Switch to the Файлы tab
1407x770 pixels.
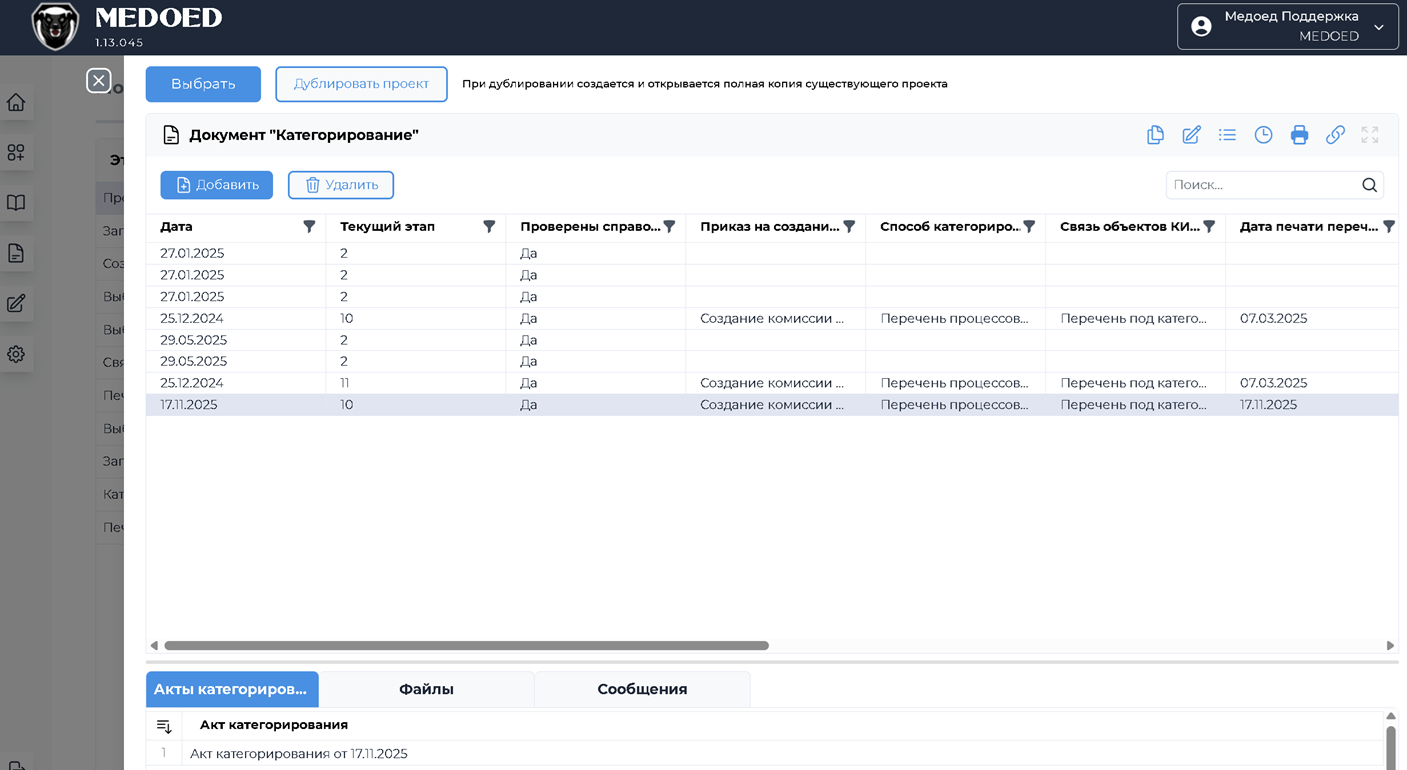pyautogui.click(x=426, y=689)
